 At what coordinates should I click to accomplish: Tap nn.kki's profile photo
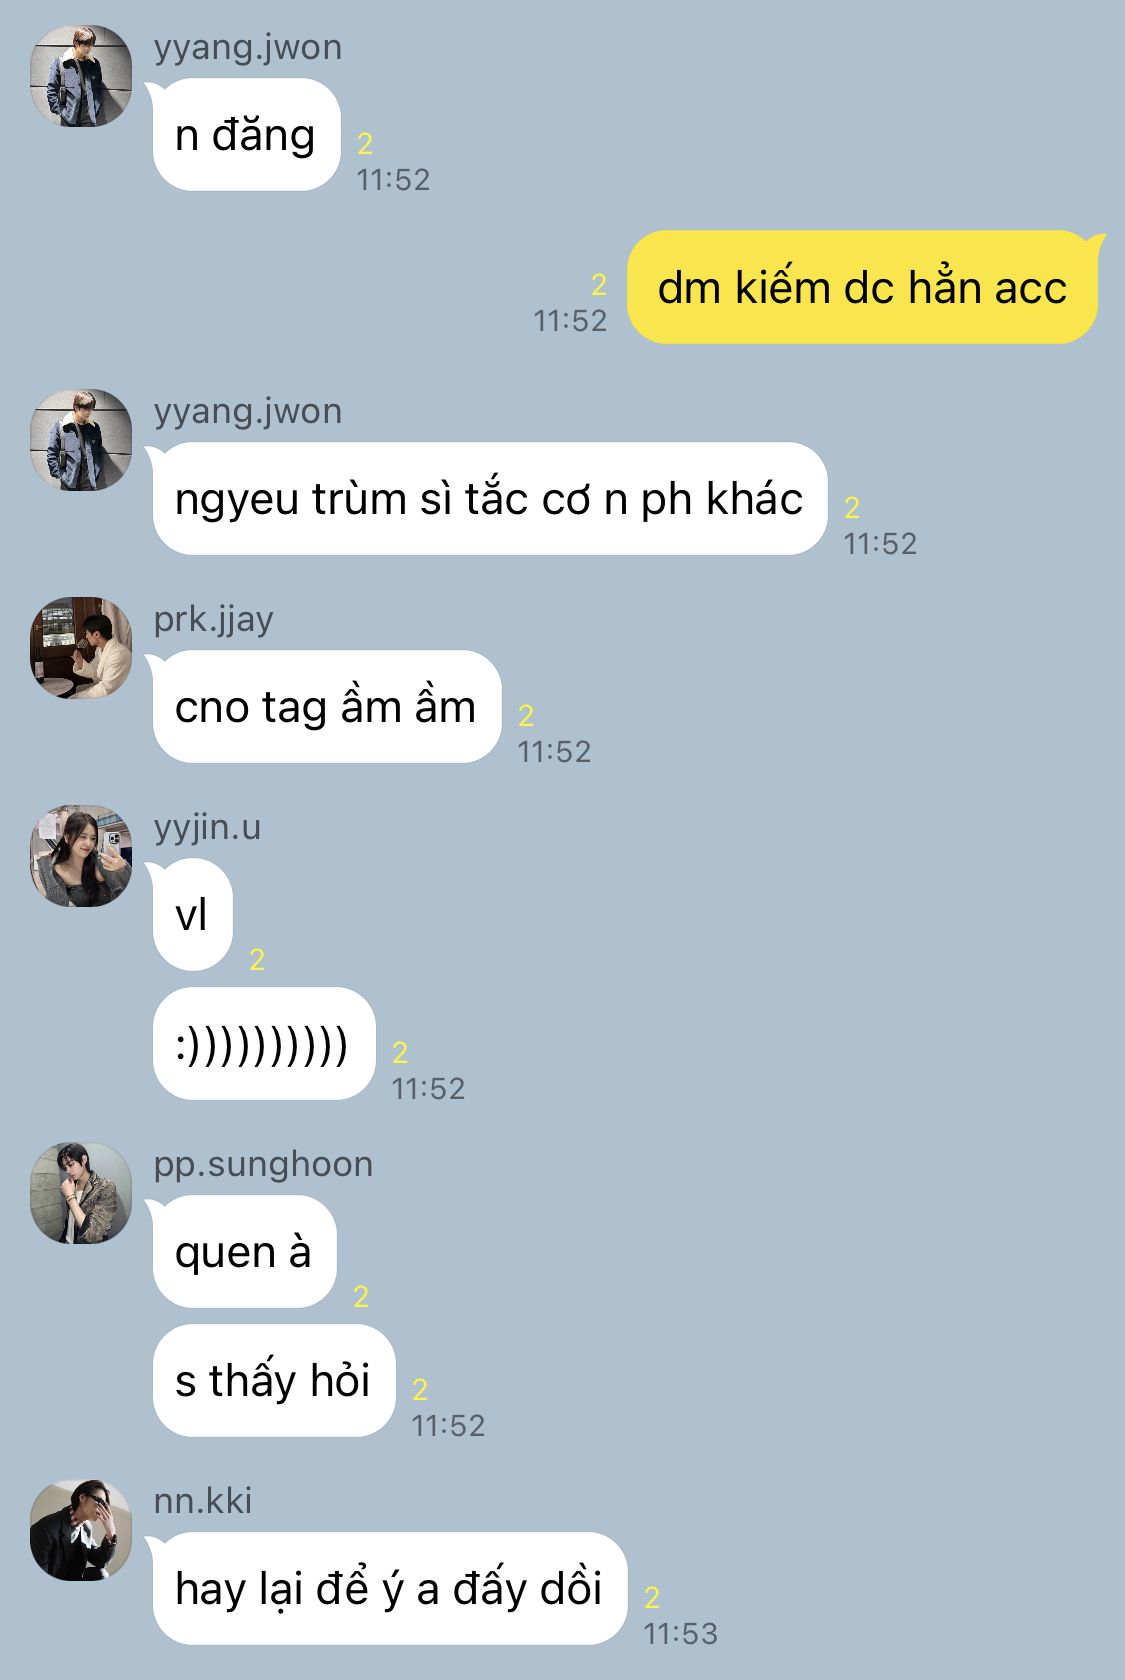tap(81, 1530)
